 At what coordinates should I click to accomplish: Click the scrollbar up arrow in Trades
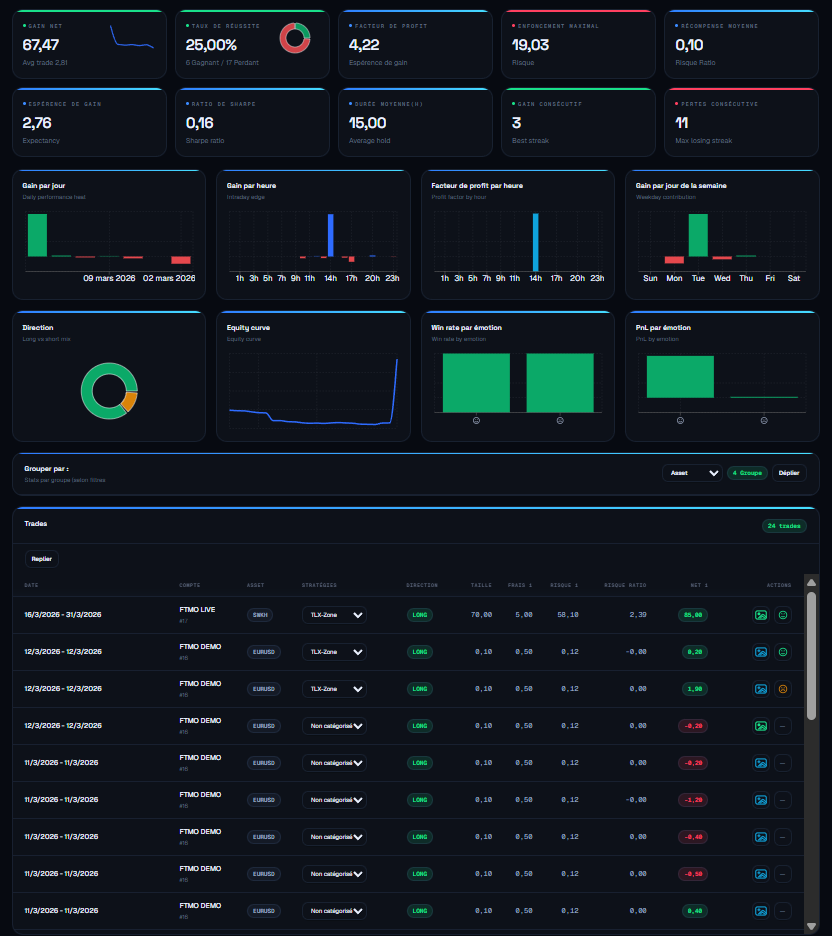(811, 583)
